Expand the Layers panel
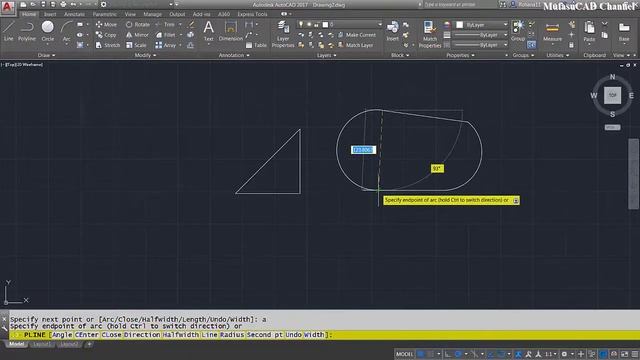The image size is (640, 360). pos(327,55)
